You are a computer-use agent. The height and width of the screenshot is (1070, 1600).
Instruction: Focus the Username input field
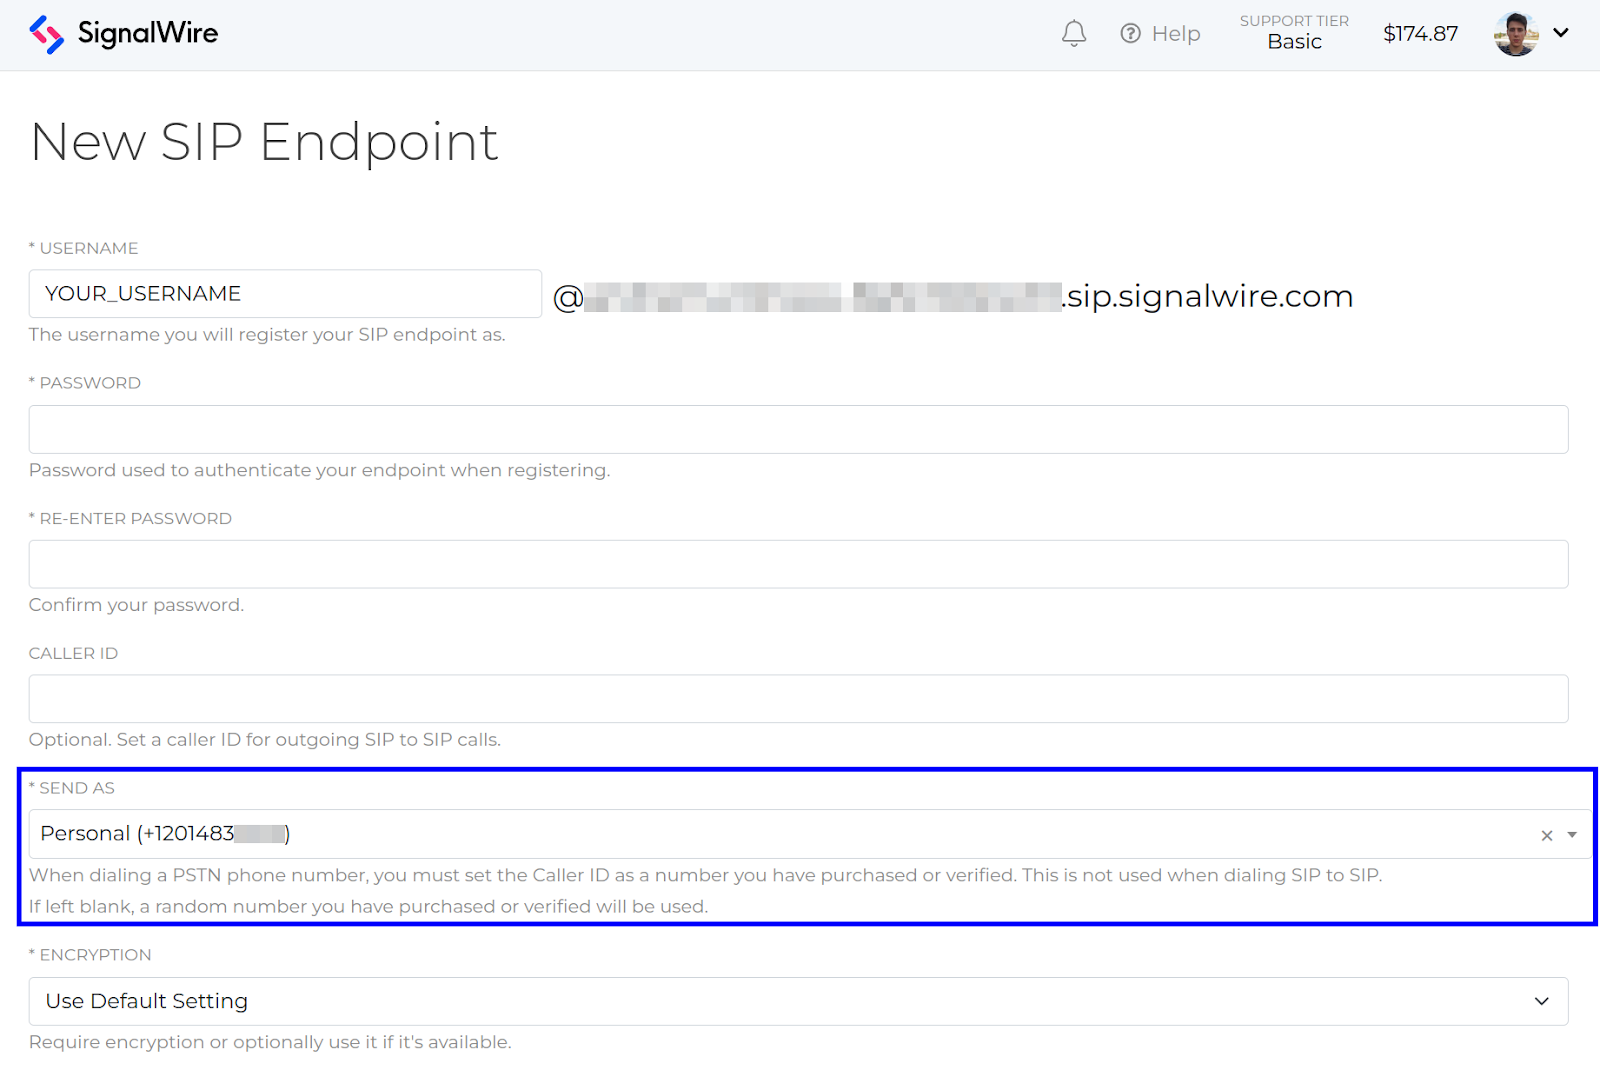click(285, 294)
